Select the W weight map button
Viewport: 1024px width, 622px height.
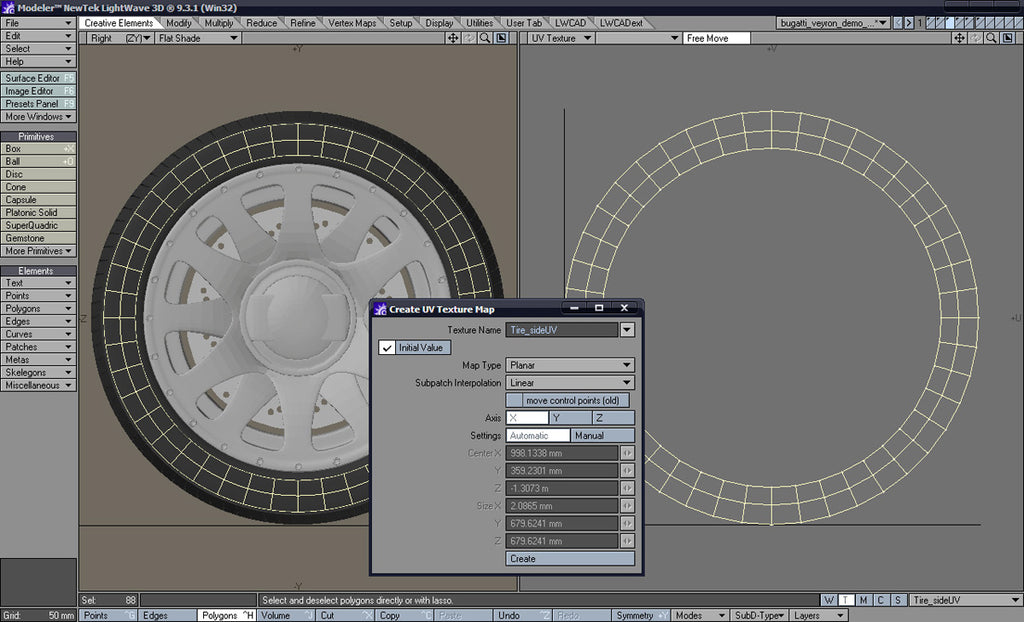pos(829,600)
